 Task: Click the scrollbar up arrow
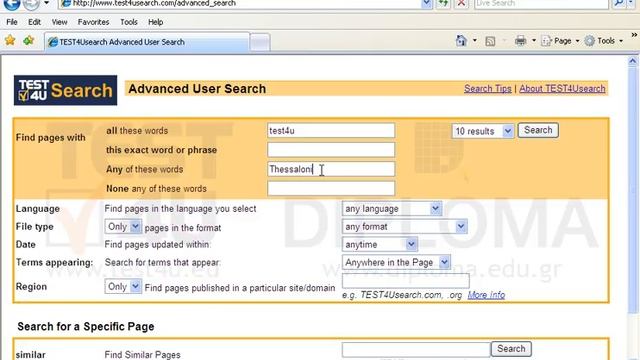point(633,61)
